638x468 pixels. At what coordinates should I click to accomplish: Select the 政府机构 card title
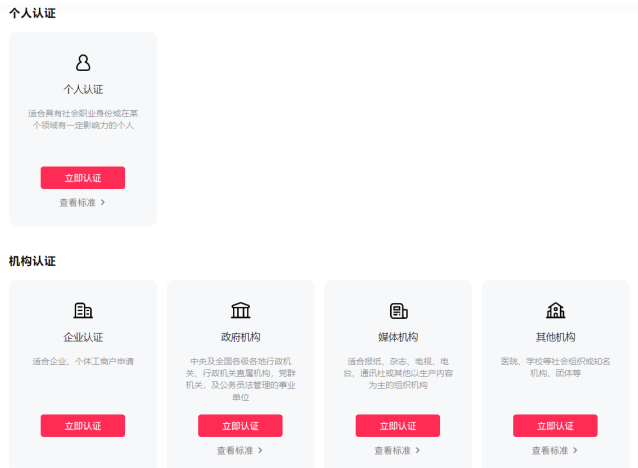[x=240, y=337]
